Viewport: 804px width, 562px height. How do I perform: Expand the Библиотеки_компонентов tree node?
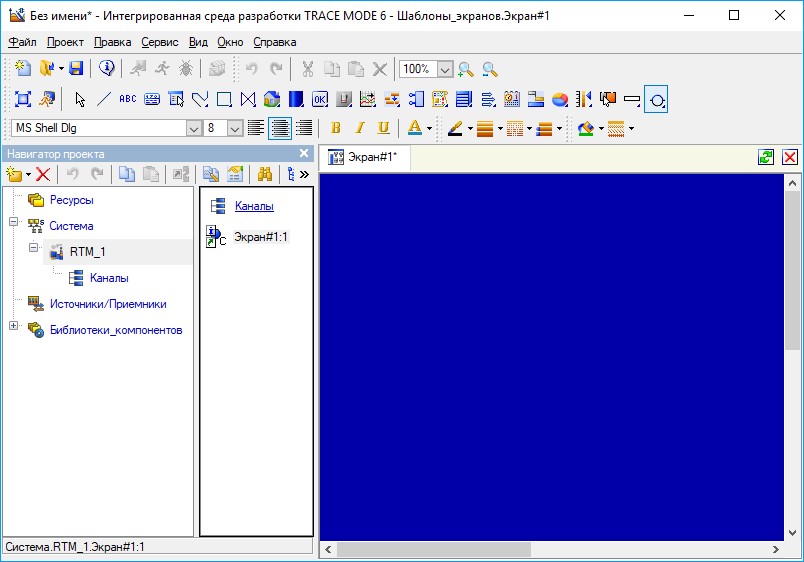[13, 326]
